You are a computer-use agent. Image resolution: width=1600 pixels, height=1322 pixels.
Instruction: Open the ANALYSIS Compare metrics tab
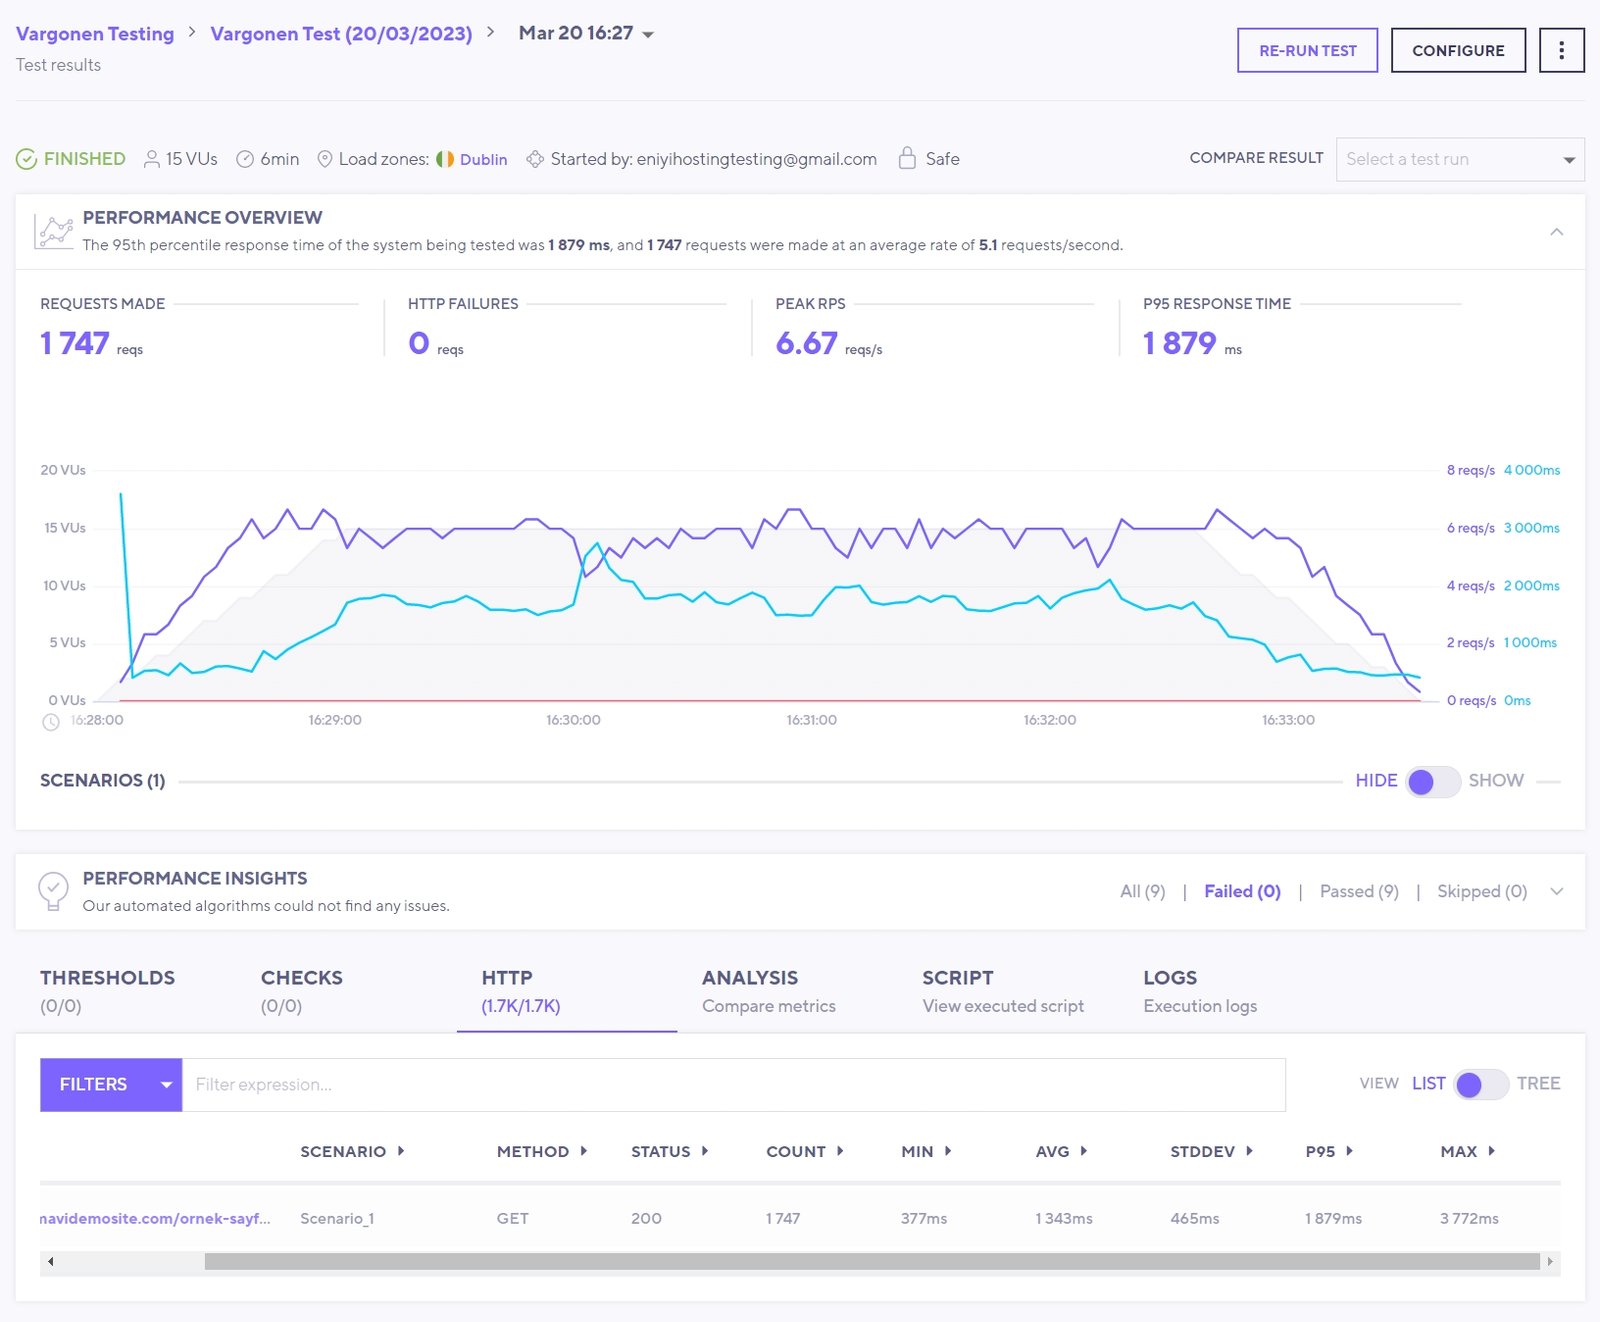coord(768,991)
